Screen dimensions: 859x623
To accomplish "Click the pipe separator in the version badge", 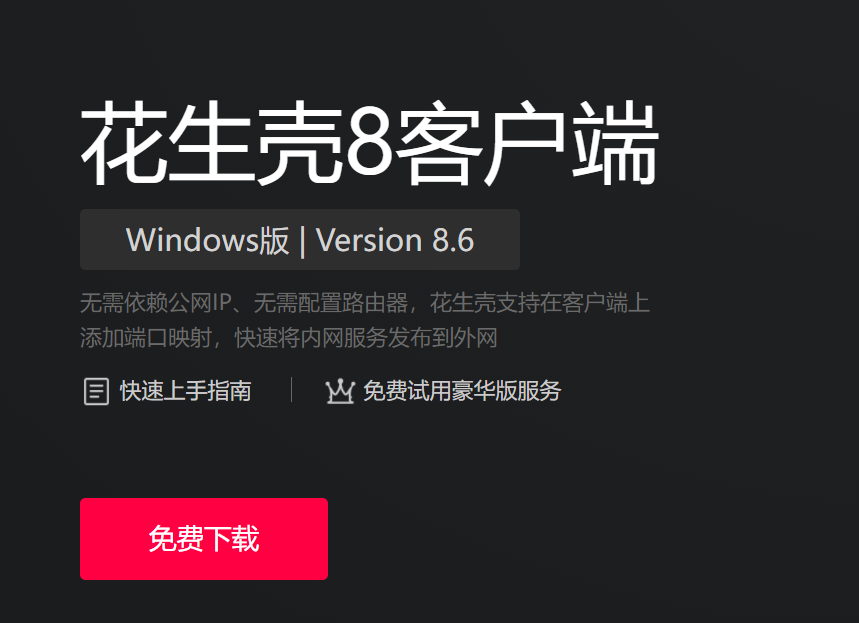I will [302, 241].
